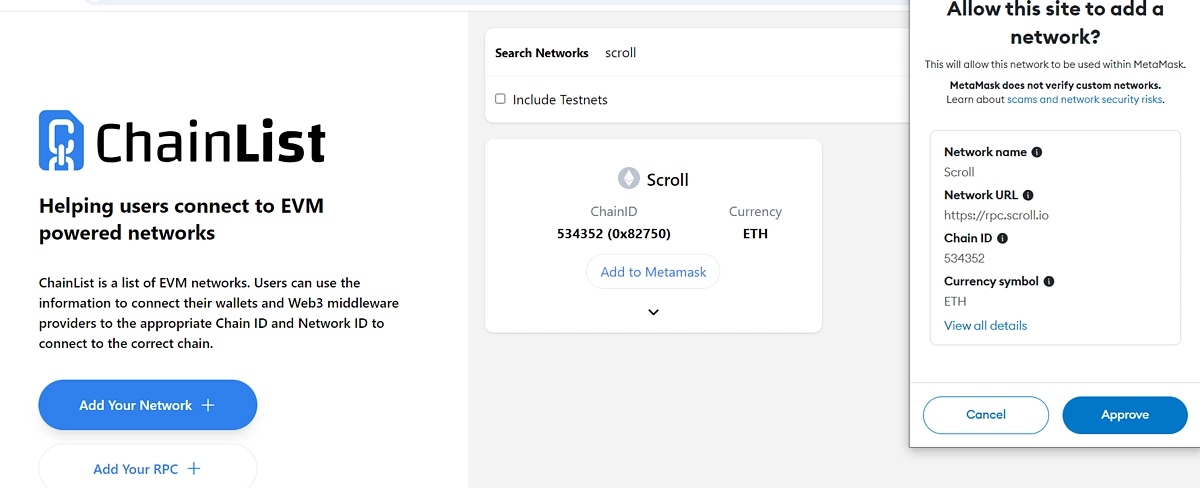Open View all details in MetaMask popup
The width and height of the screenshot is (1200, 488).
pyautogui.click(x=985, y=326)
